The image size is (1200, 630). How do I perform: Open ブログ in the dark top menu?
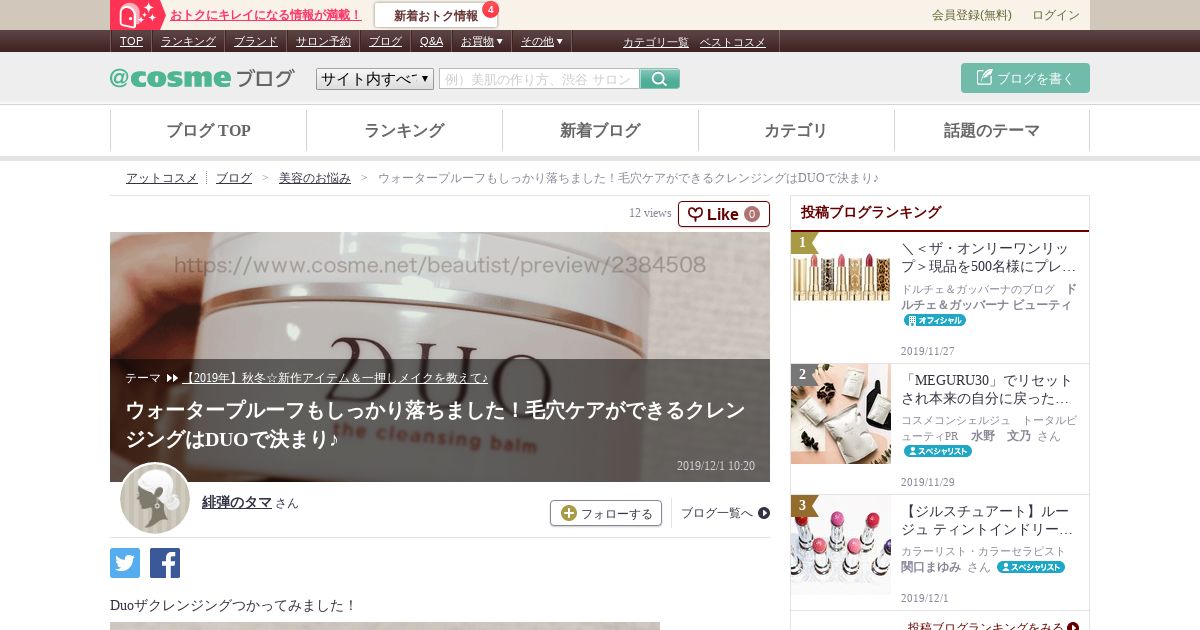pos(385,41)
